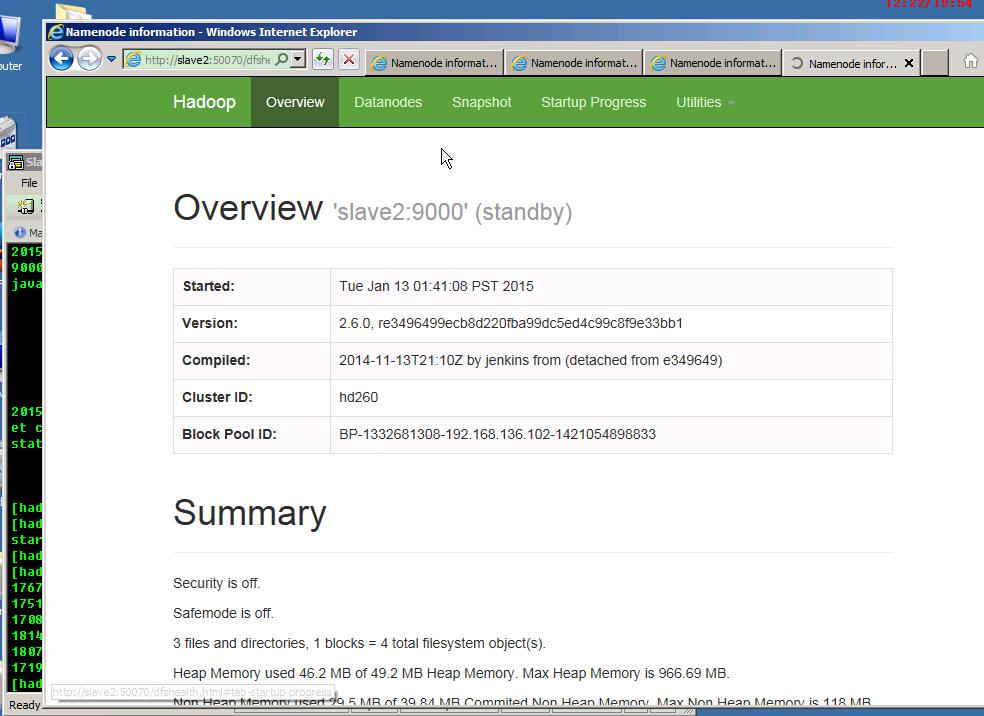Click the browser Forward arrow button
This screenshot has width=984, height=716.
pos(90,59)
